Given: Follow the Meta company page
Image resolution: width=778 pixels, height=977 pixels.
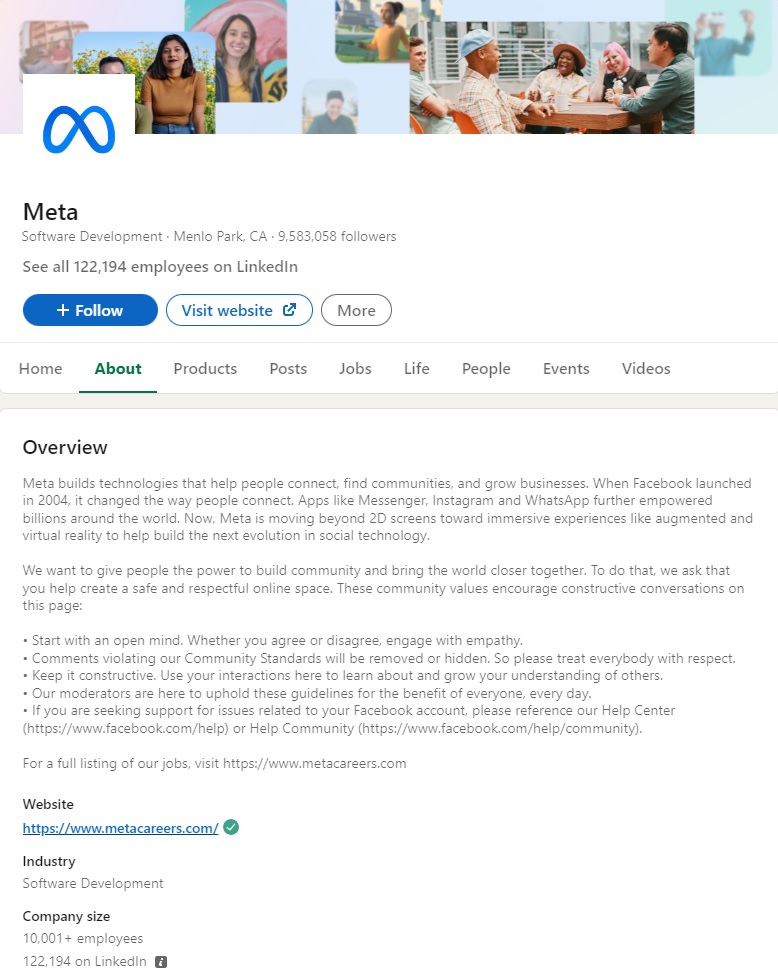Looking at the screenshot, I should (x=90, y=310).
